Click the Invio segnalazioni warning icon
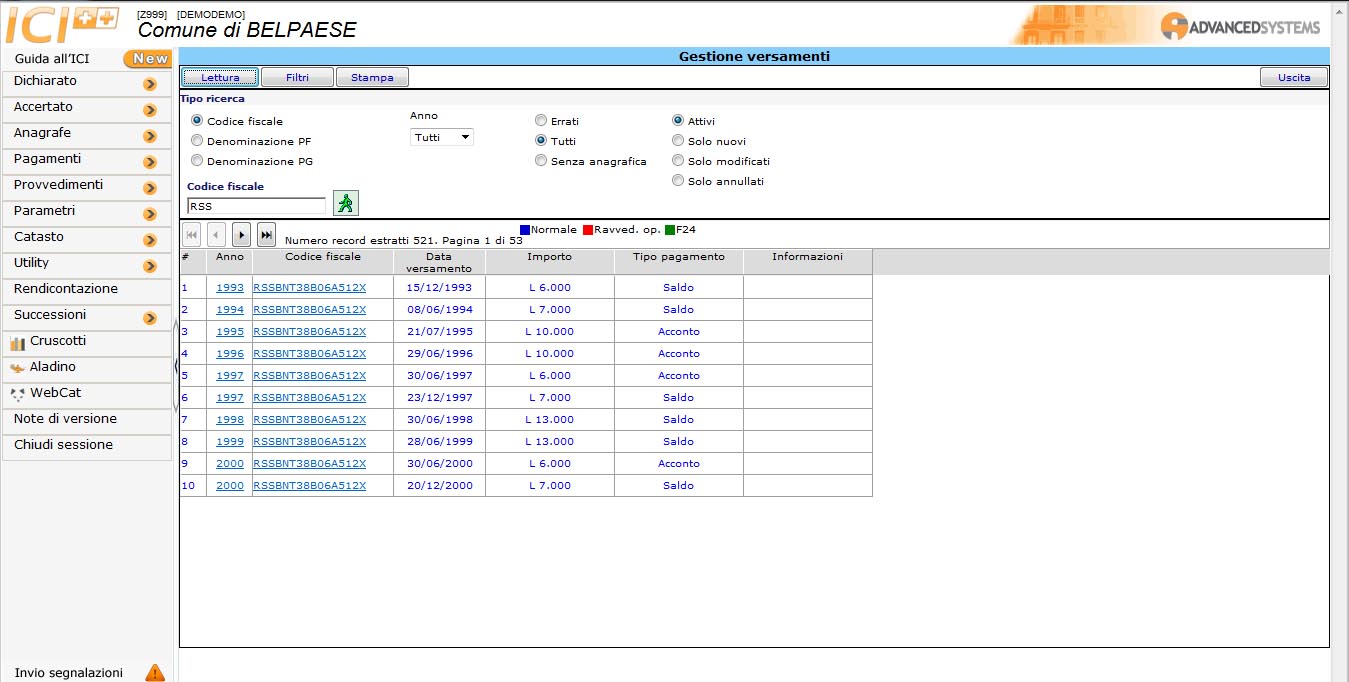 click(155, 673)
